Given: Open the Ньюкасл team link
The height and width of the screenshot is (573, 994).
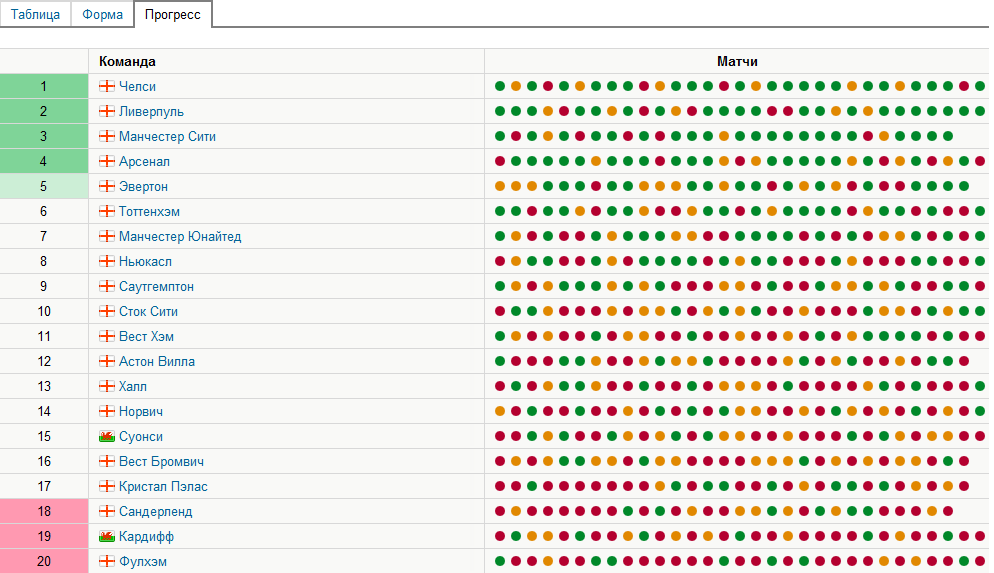Looking at the screenshot, I should tap(145, 262).
